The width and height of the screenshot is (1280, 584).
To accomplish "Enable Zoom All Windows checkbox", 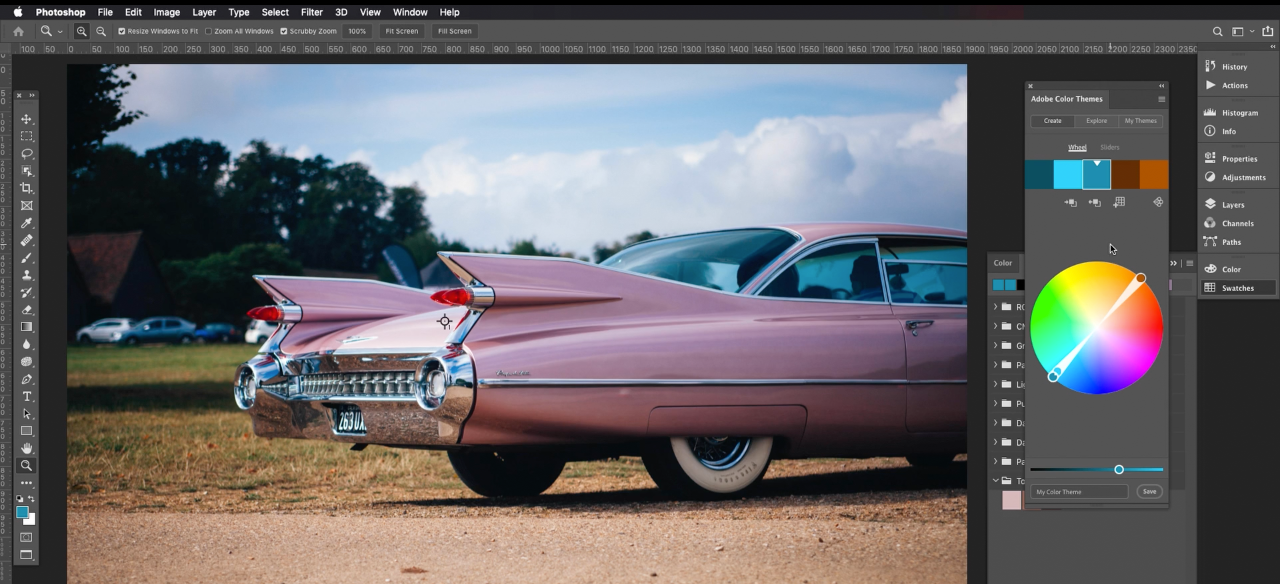I will pyautogui.click(x=209, y=31).
